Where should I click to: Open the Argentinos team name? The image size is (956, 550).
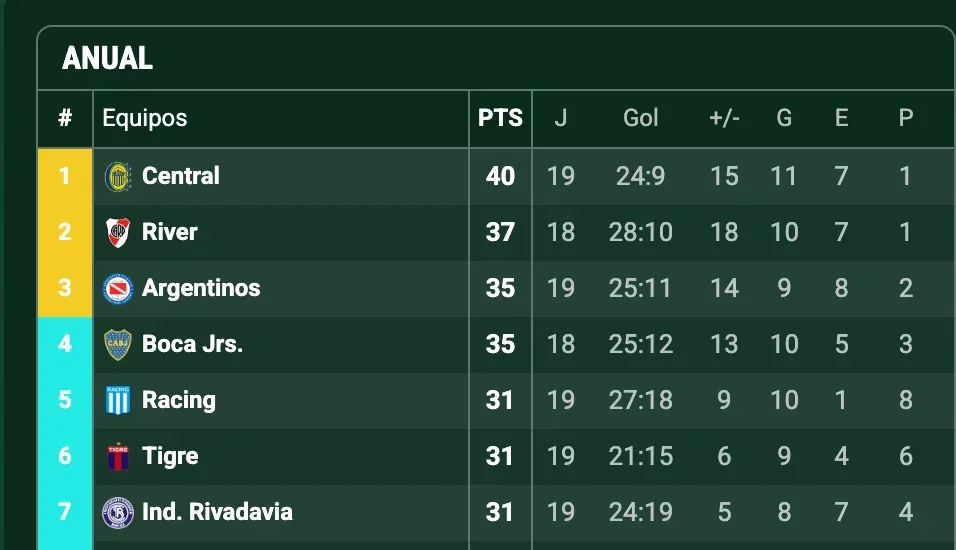tap(201, 288)
